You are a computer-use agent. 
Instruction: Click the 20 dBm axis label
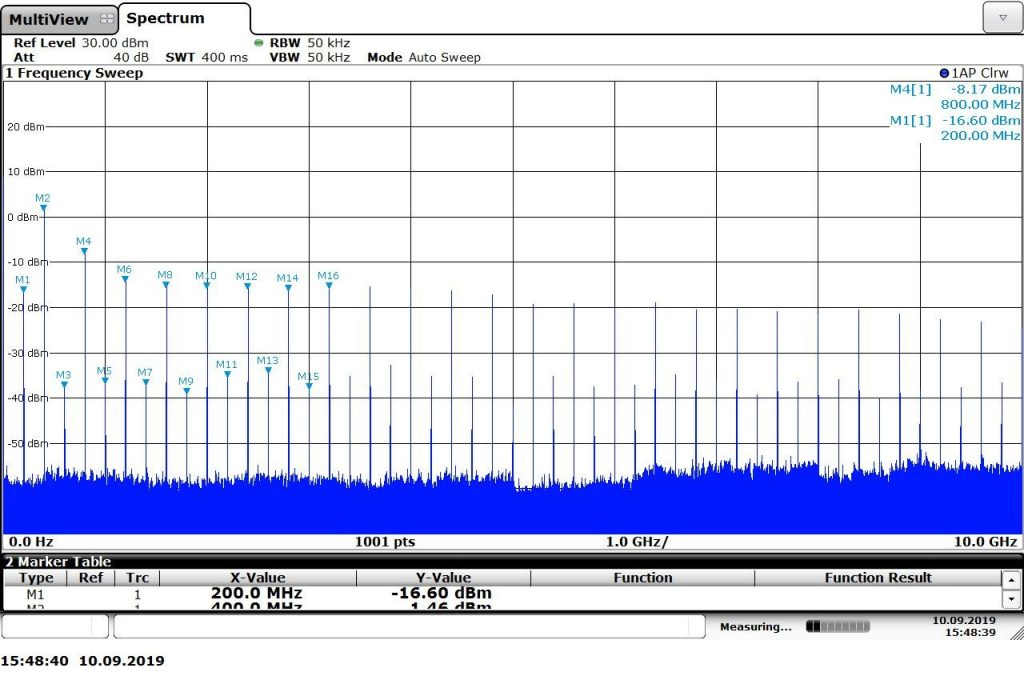[25, 127]
